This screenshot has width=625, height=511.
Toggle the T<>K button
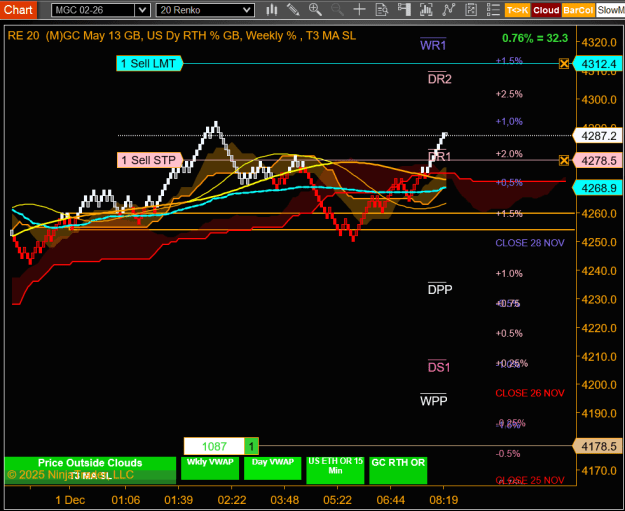tap(517, 10)
